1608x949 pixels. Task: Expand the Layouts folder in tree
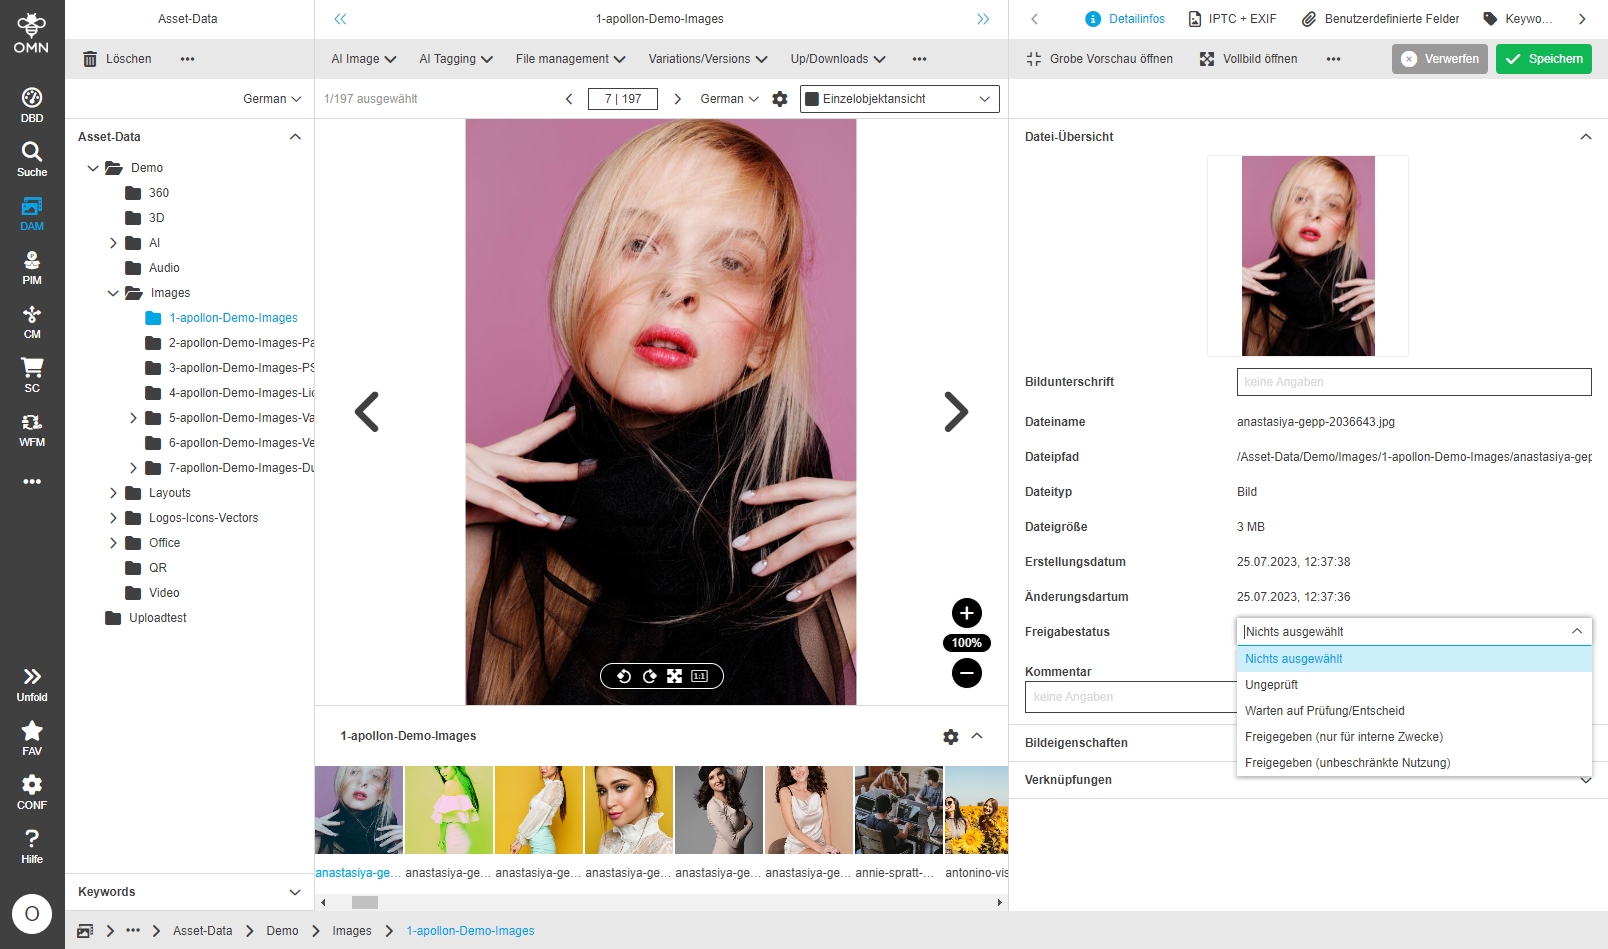click(113, 493)
